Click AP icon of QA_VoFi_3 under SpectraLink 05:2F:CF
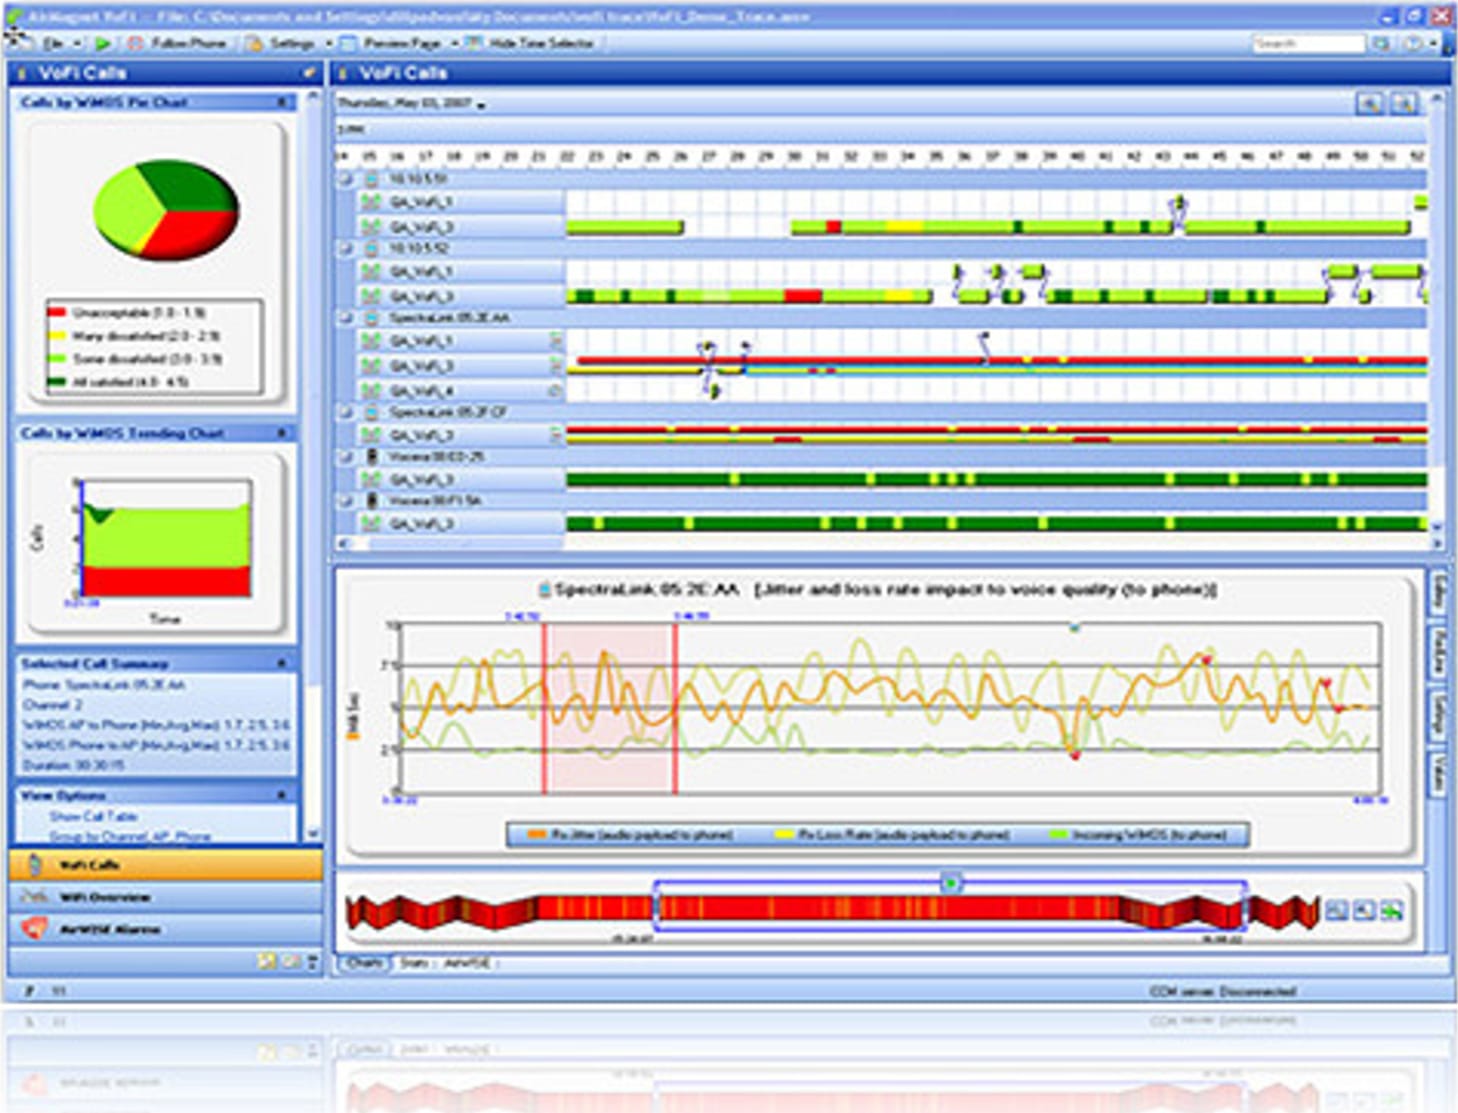The width and height of the screenshot is (1458, 1113). pos(371,435)
